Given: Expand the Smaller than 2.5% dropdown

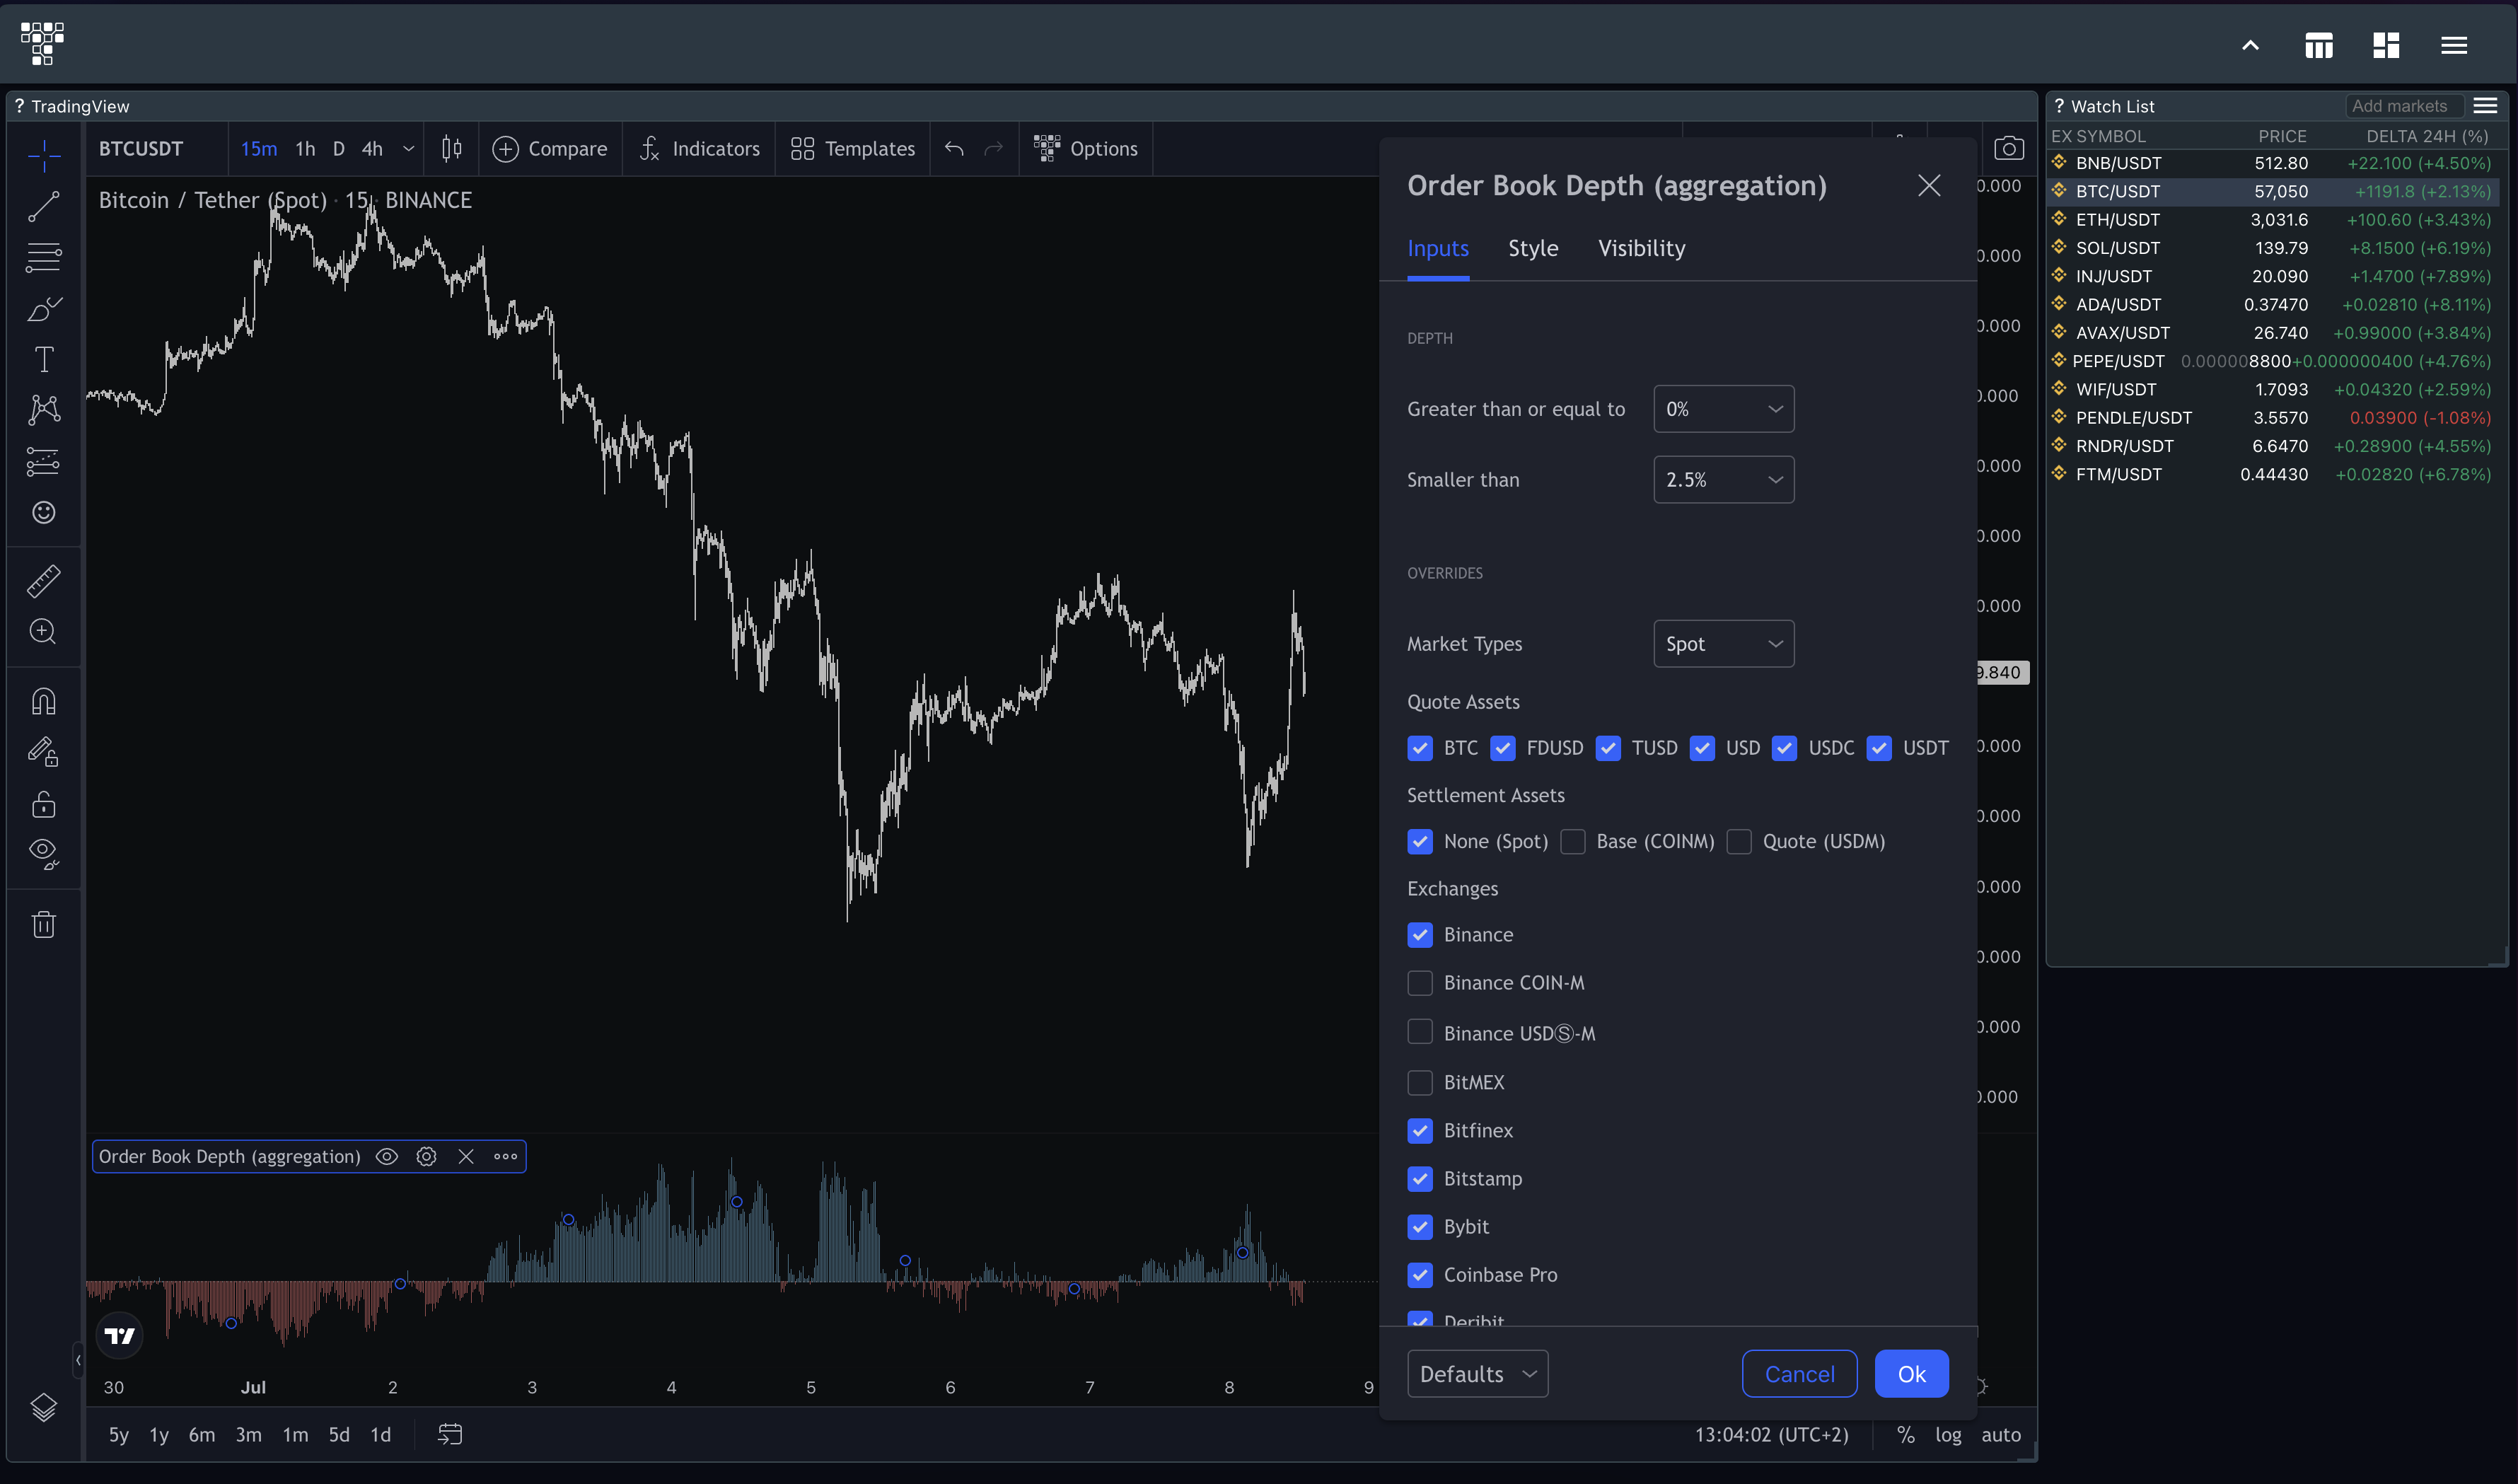Looking at the screenshot, I should (x=1723, y=480).
